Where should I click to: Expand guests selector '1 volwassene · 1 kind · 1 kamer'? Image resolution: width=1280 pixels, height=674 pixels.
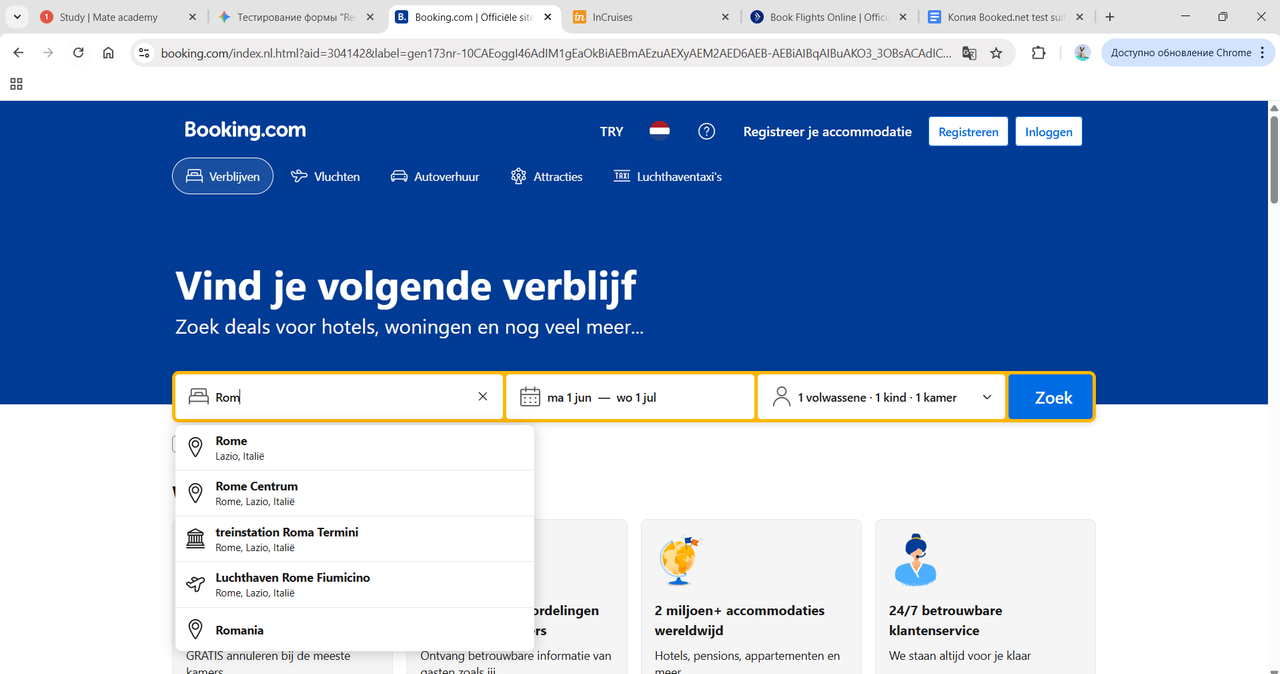(881, 397)
